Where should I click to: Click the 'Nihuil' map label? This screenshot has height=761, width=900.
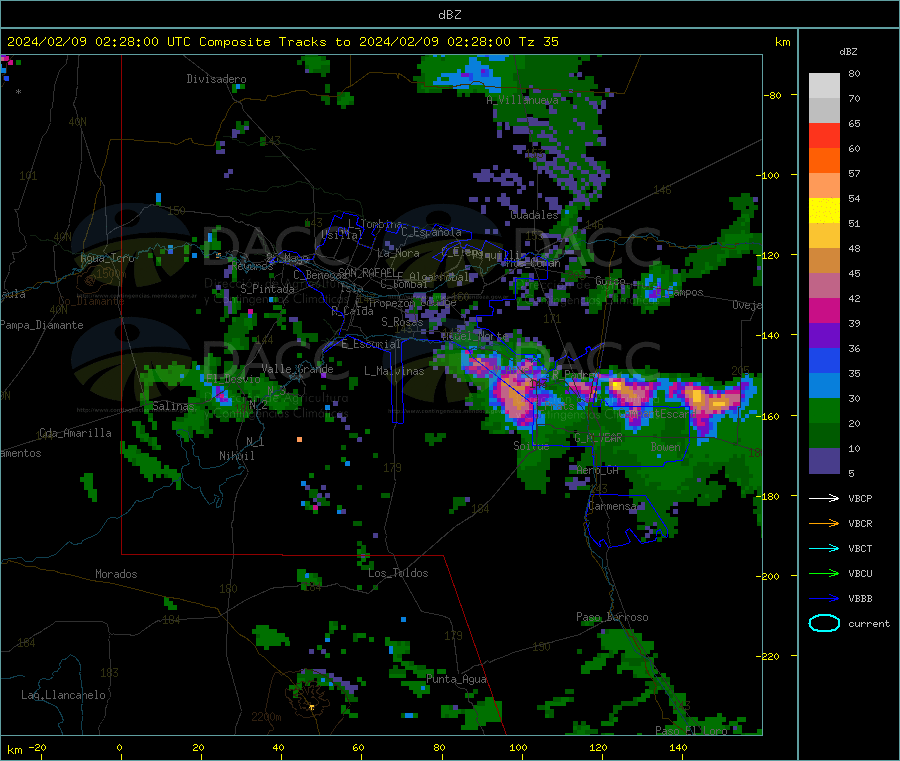[237, 456]
